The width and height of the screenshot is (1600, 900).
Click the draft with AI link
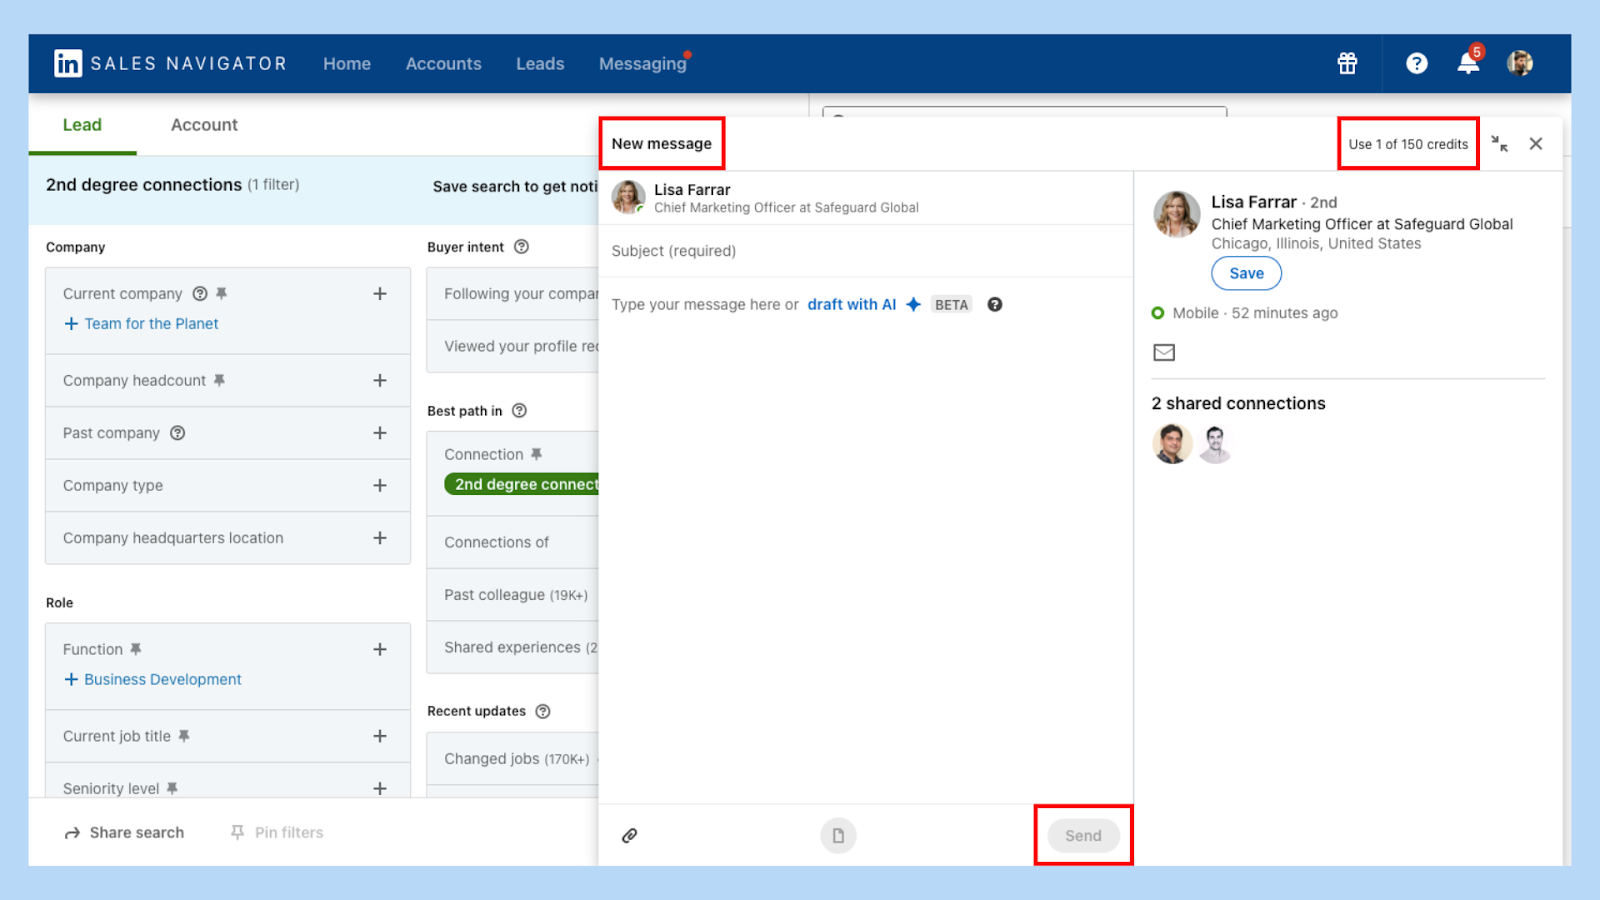[x=852, y=304]
